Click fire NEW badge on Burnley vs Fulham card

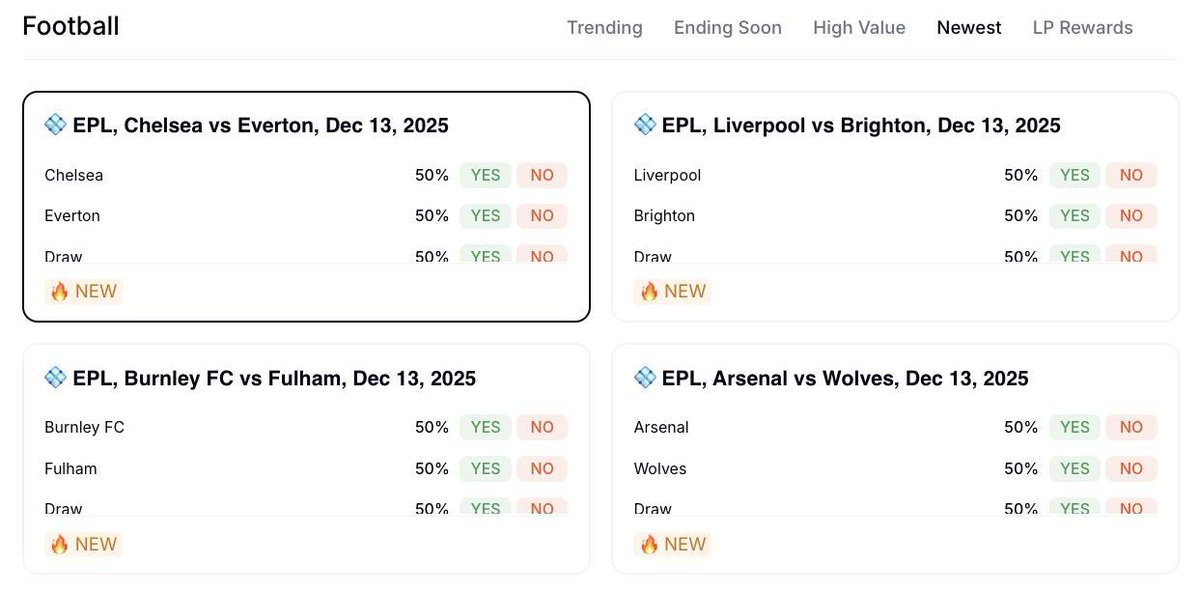pyautogui.click(x=83, y=545)
